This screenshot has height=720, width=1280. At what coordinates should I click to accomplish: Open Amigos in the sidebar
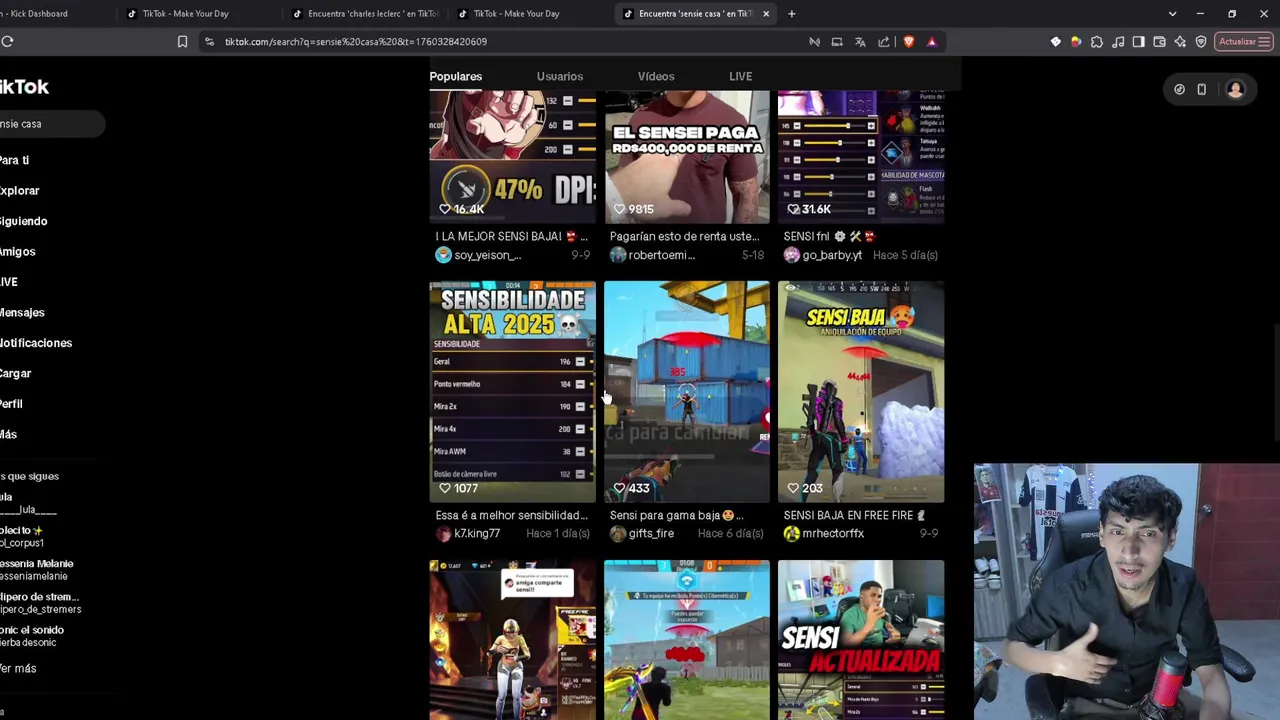(17, 251)
